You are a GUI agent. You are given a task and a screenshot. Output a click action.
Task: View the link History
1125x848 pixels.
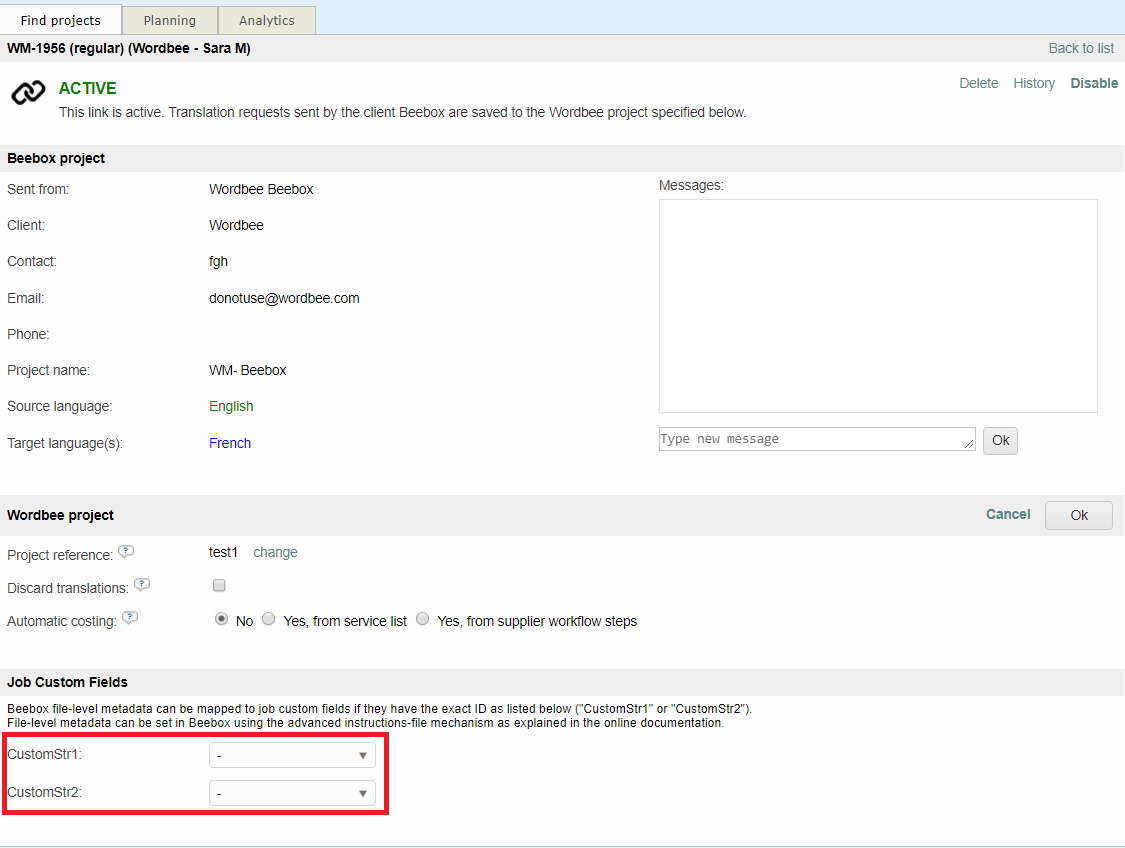[1033, 83]
